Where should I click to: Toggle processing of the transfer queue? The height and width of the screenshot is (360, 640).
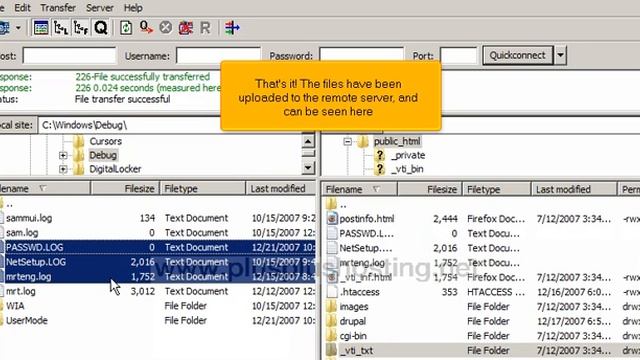[146, 28]
